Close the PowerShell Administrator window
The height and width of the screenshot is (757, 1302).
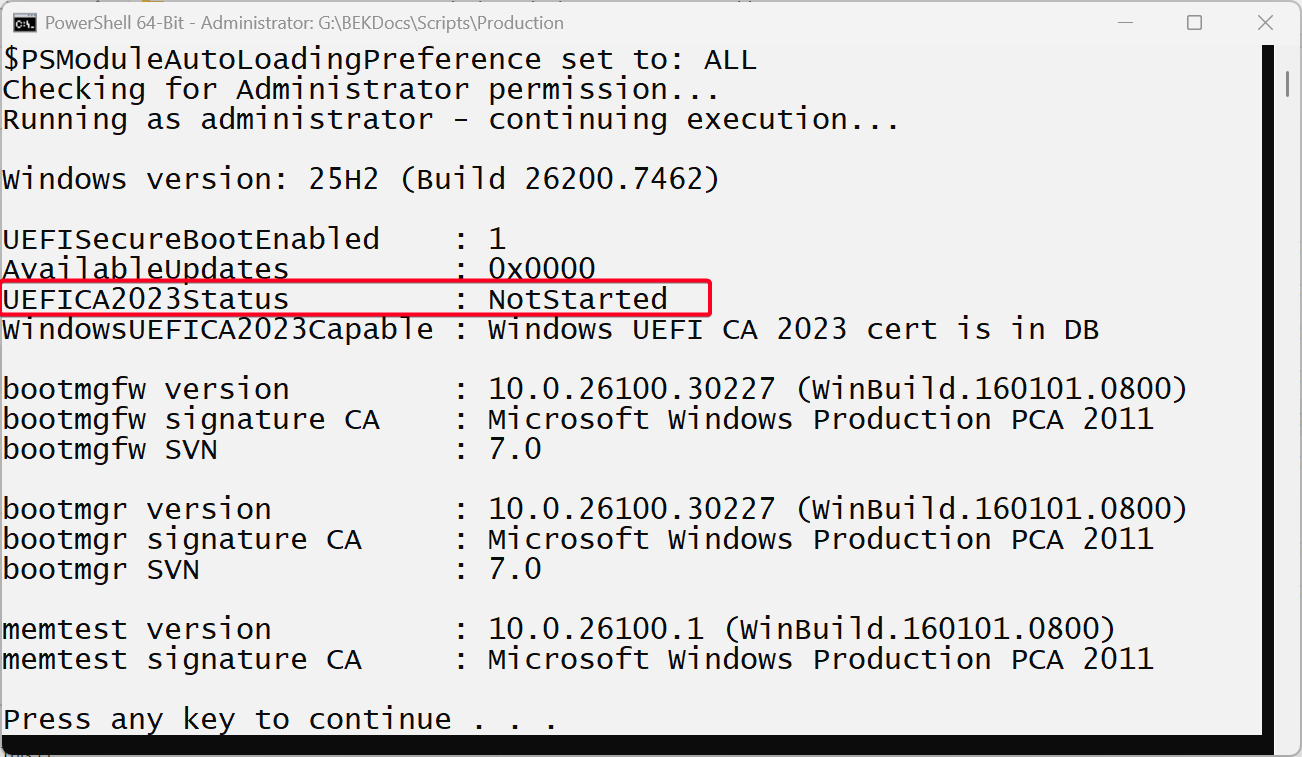[x=1265, y=22]
